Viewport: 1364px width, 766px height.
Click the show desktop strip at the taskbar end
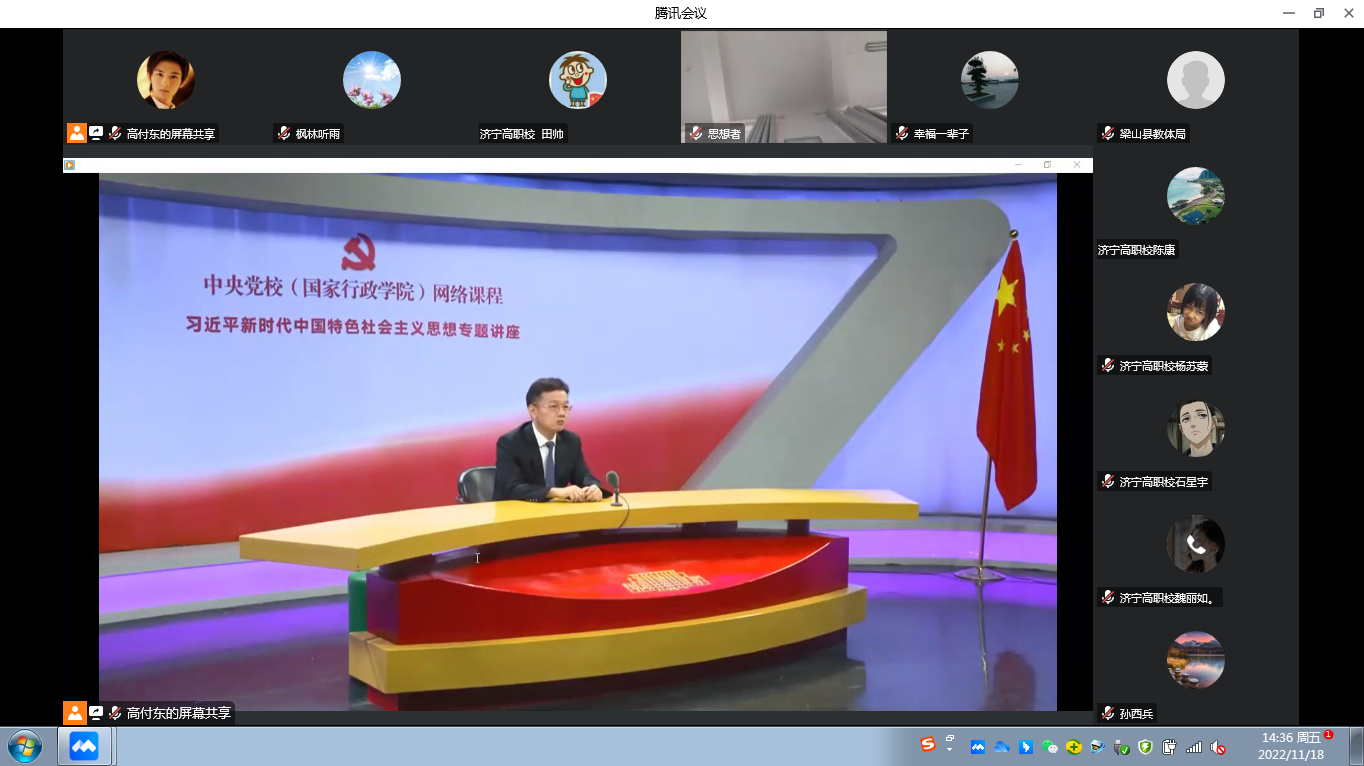tap(1356, 746)
